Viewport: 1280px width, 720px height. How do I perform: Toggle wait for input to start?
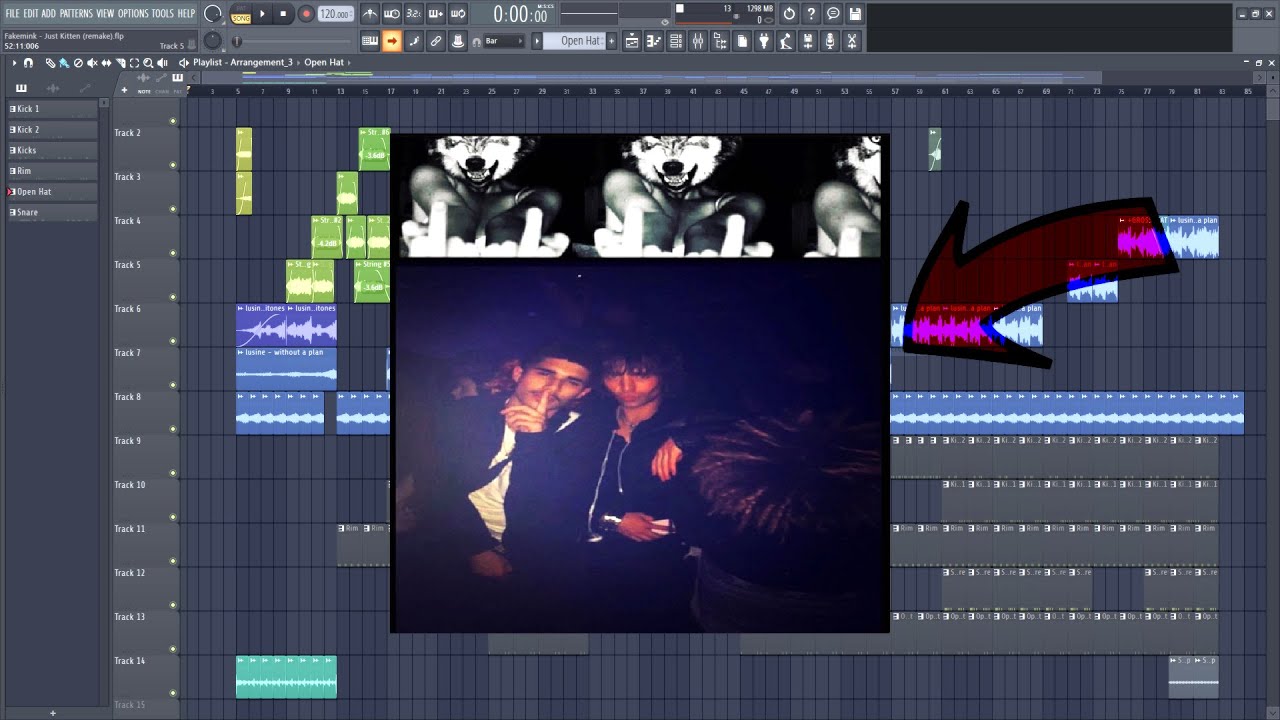(x=391, y=14)
